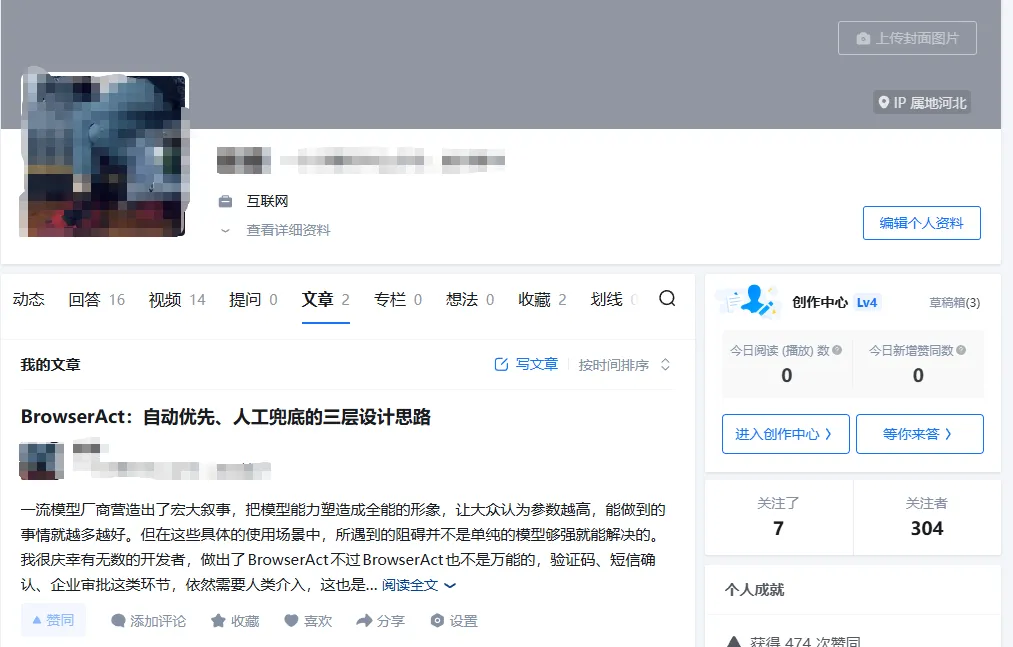This screenshot has height=647, width=1013.
Task: Switch to the 回答 tab
Action: pos(96,299)
